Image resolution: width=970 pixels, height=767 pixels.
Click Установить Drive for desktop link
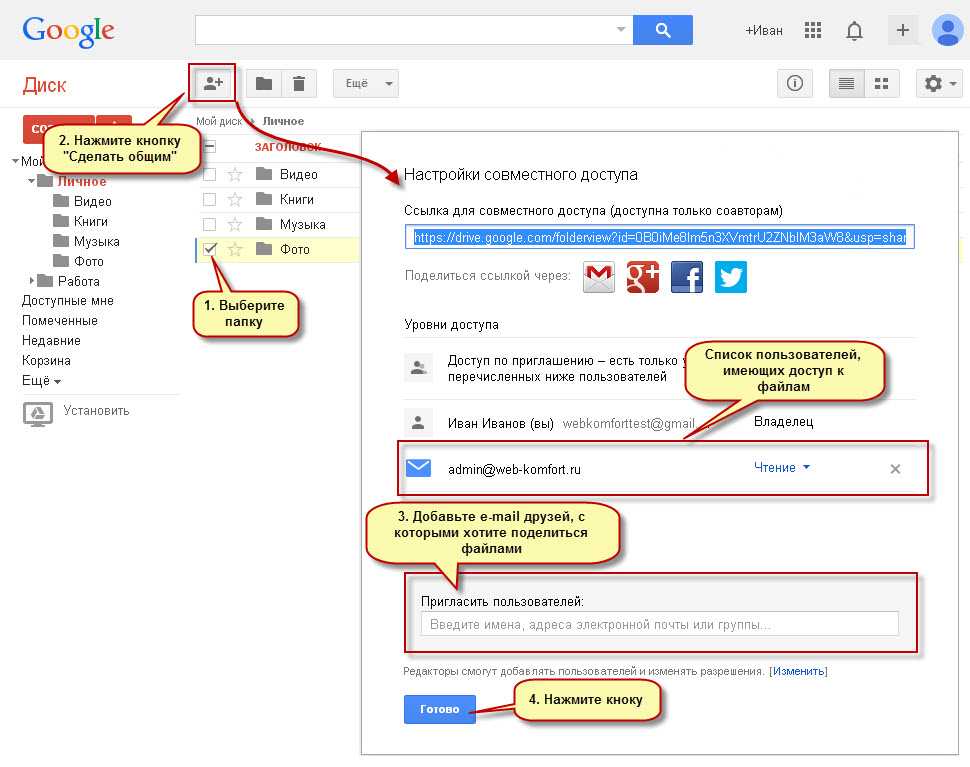[x=96, y=411]
